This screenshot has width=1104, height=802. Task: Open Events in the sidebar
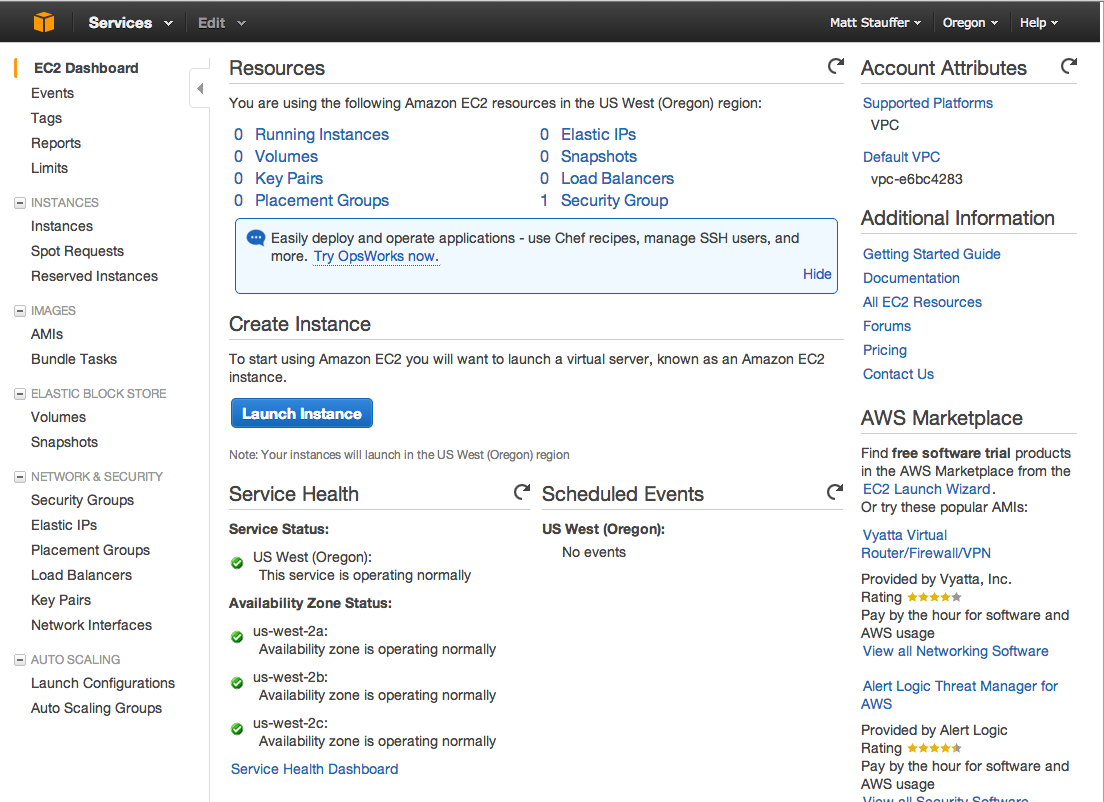tap(52, 93)
